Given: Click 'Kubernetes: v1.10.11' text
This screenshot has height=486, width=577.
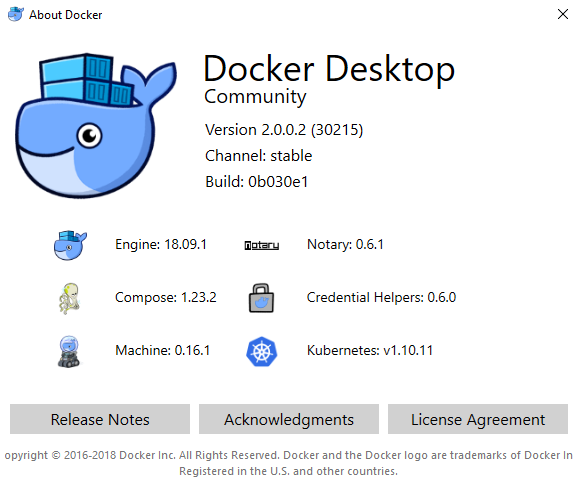Looking at the screenshot, I should [370, 350].
